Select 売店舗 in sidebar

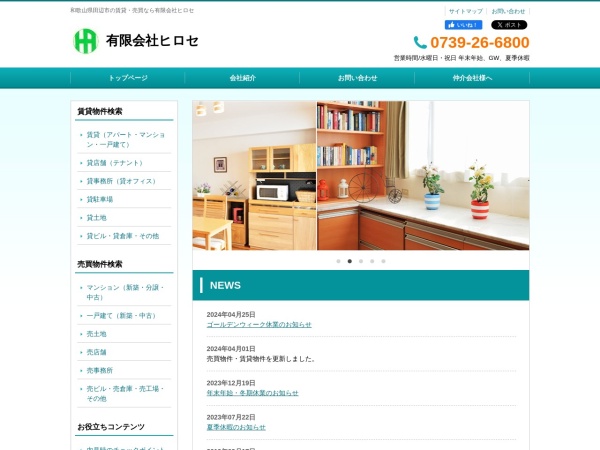(96, 352)
